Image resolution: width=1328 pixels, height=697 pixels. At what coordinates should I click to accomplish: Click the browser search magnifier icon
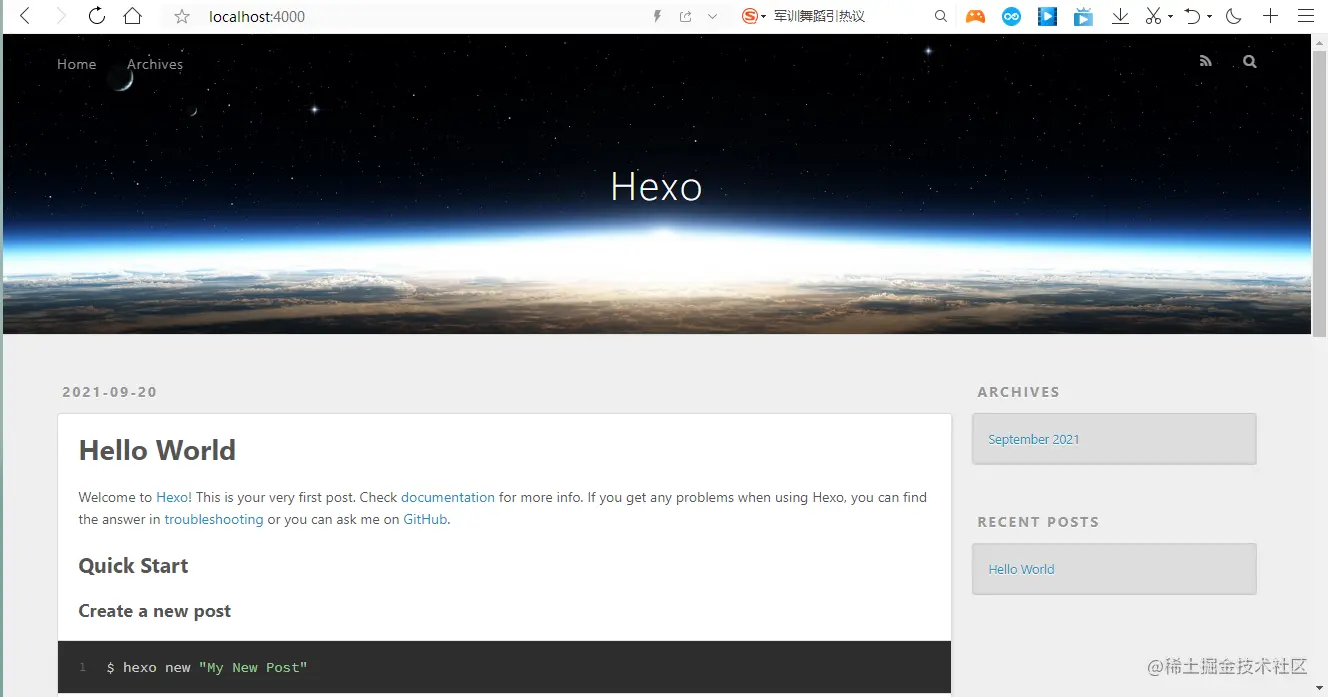coord(941,16)
